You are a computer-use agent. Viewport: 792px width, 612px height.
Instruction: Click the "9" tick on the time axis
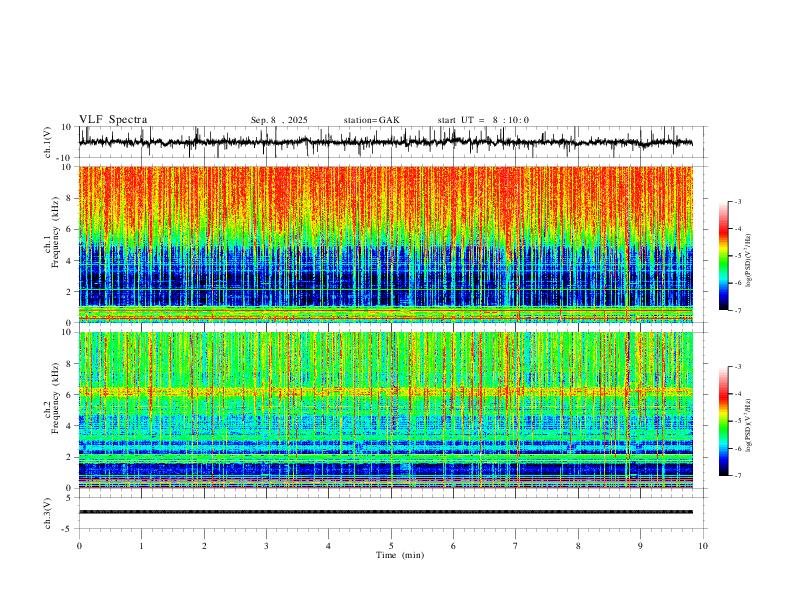(640, 546)
